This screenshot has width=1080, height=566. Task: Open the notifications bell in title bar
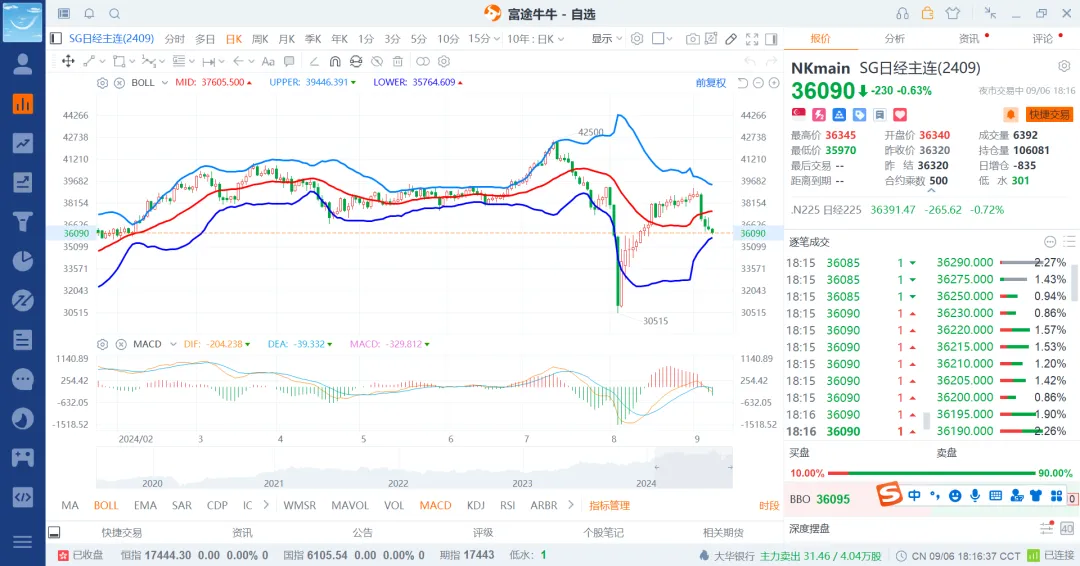tap(90, 13)
